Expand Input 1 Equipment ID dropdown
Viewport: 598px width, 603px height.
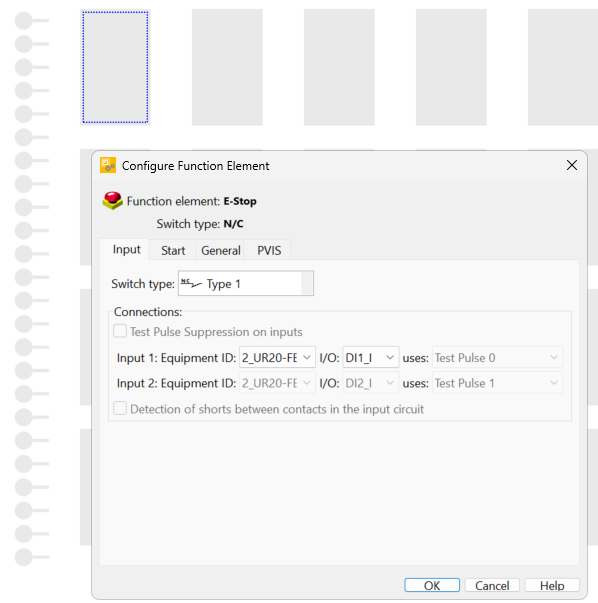(x=277, y=358)
